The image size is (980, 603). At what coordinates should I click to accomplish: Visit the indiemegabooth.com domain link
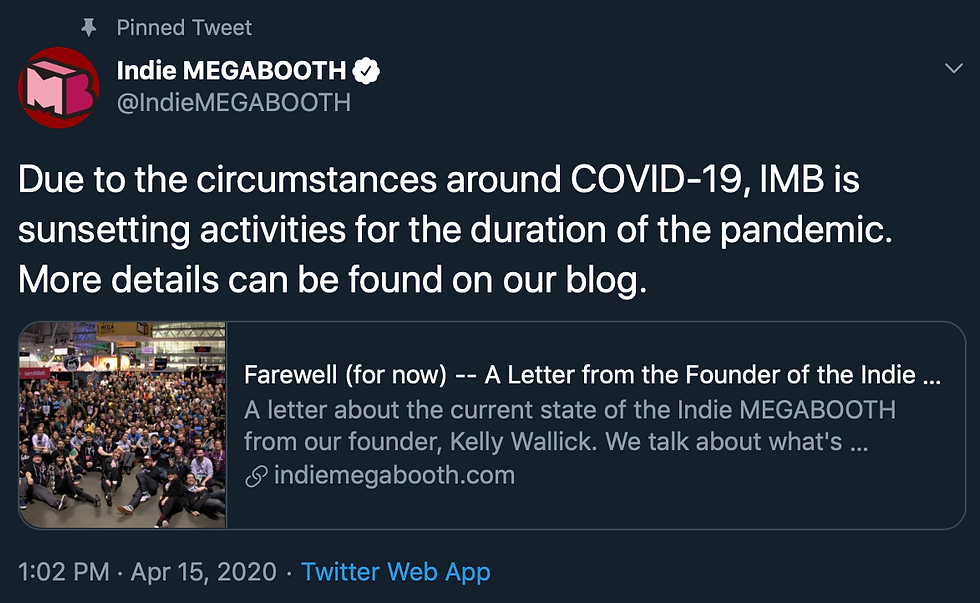(x=392, y=475)
